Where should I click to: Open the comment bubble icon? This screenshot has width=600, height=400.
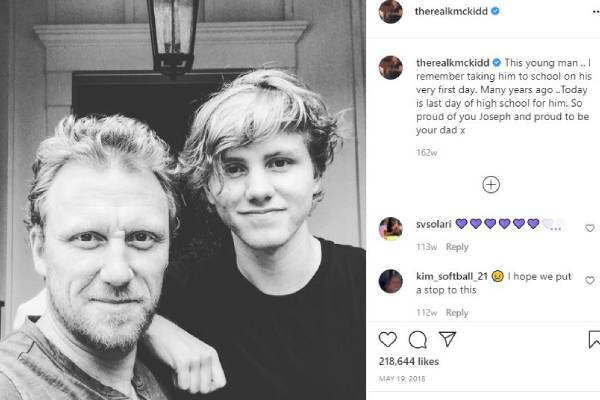pyautogui.click(x=418, y=339)
